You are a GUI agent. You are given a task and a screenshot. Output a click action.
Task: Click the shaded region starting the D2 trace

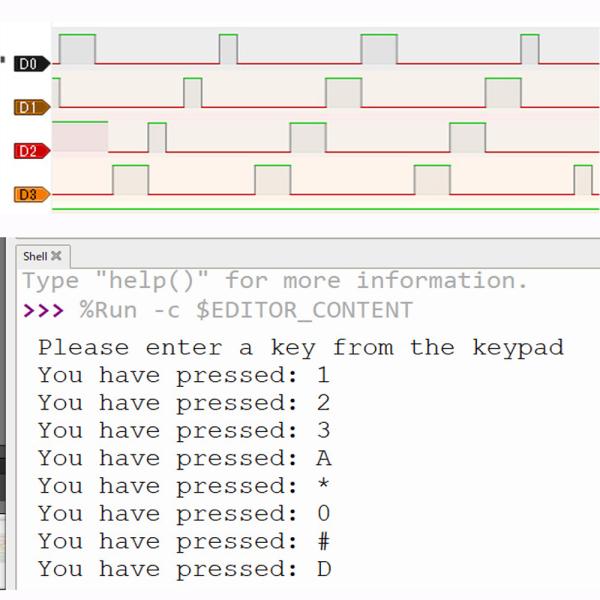coord(79,137)
